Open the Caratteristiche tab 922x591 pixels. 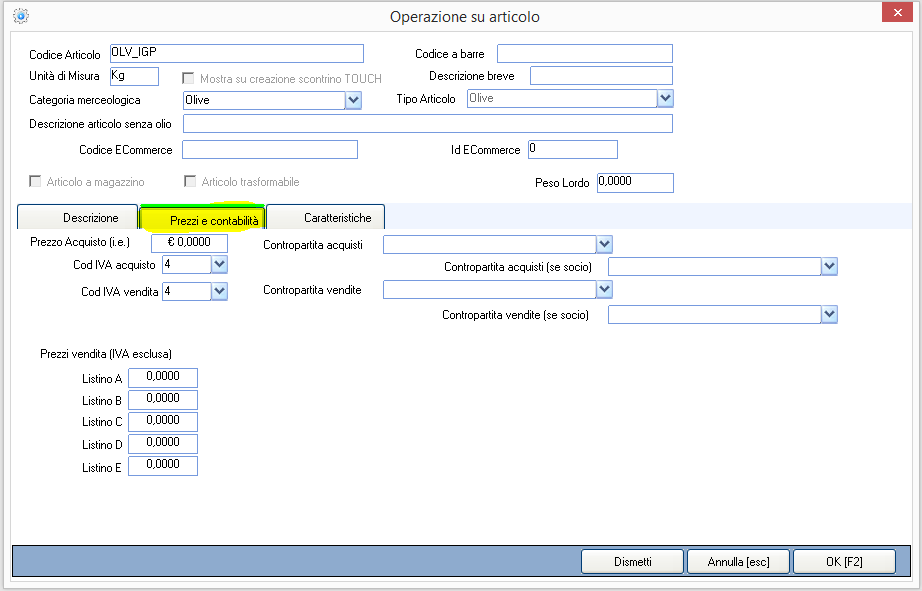pyautogui.click(x=326, y=217)
